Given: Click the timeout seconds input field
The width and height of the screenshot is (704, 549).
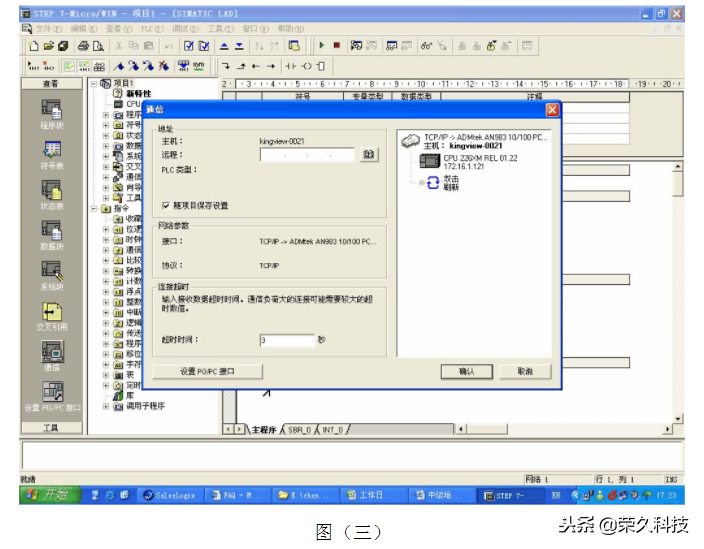Looking at the screenshot, I should (286, 341).
